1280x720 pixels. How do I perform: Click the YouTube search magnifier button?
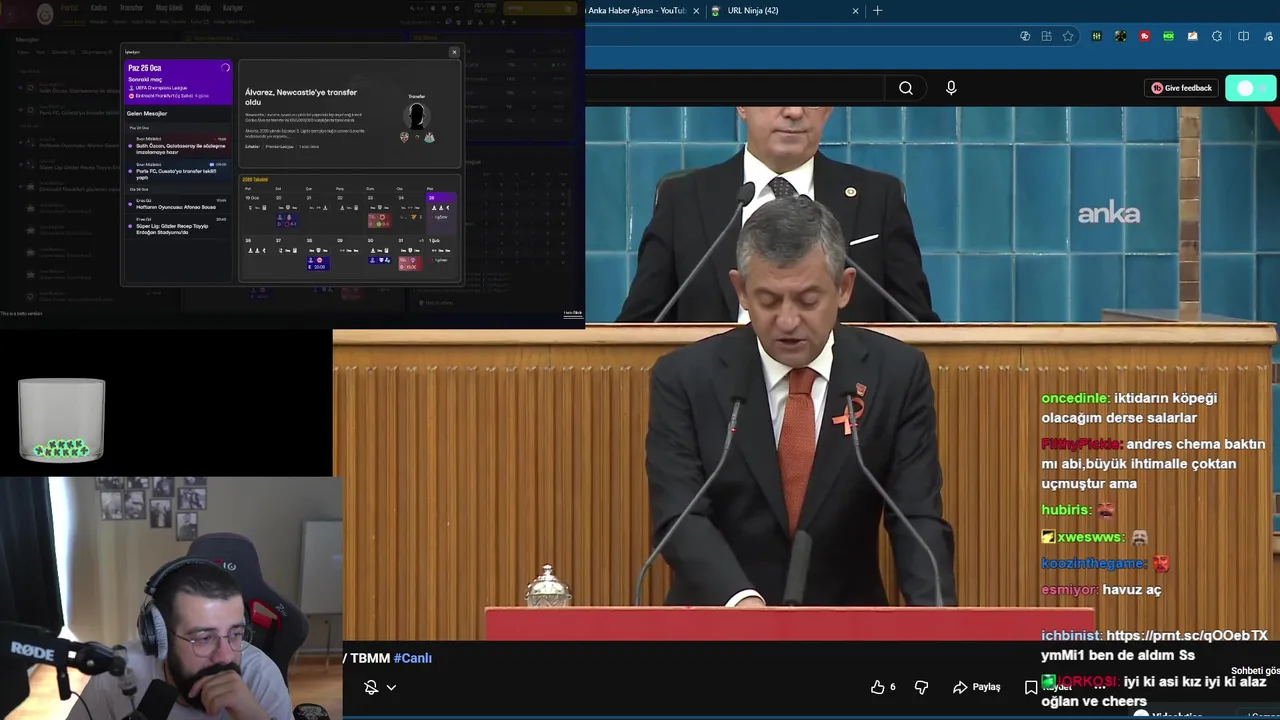pos(906,88)
